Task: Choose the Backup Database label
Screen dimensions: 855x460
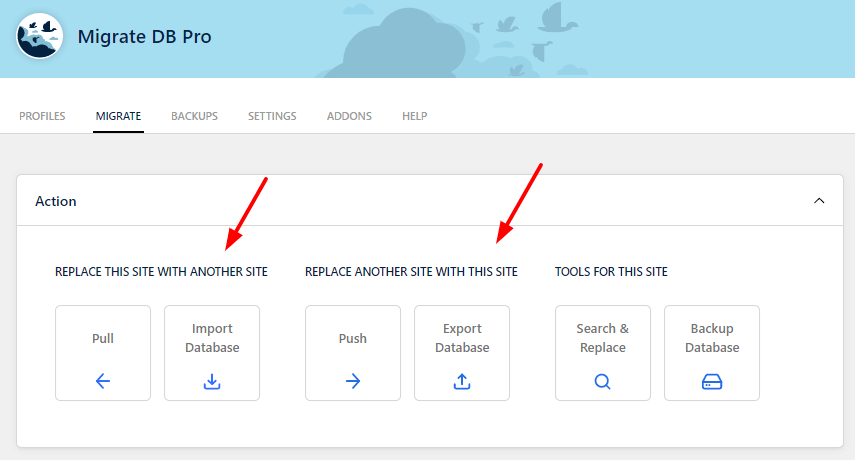Action: click(x=712, y=338)
